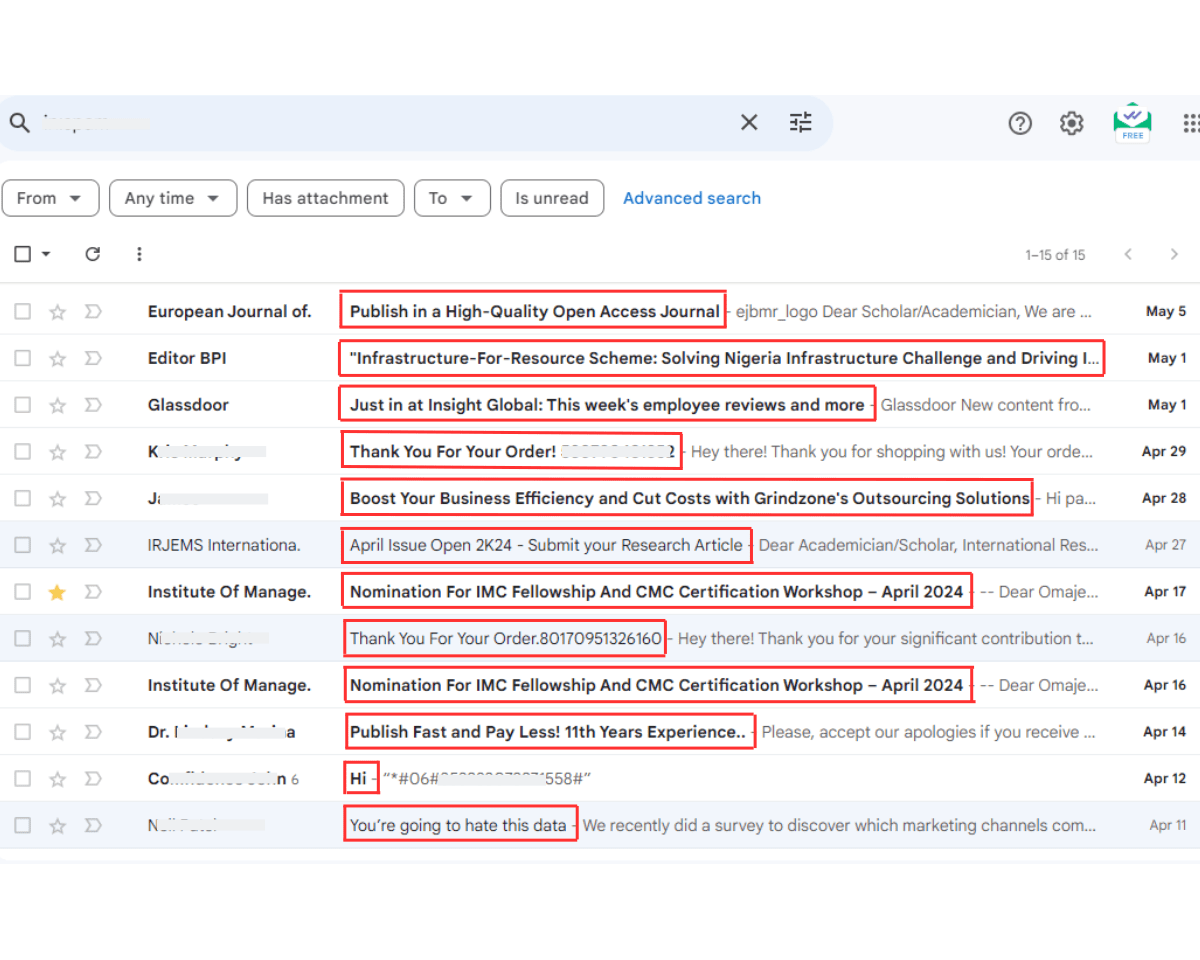1200x960 pixels.
Task: Open search options filter icon
Action: point(801,122)
